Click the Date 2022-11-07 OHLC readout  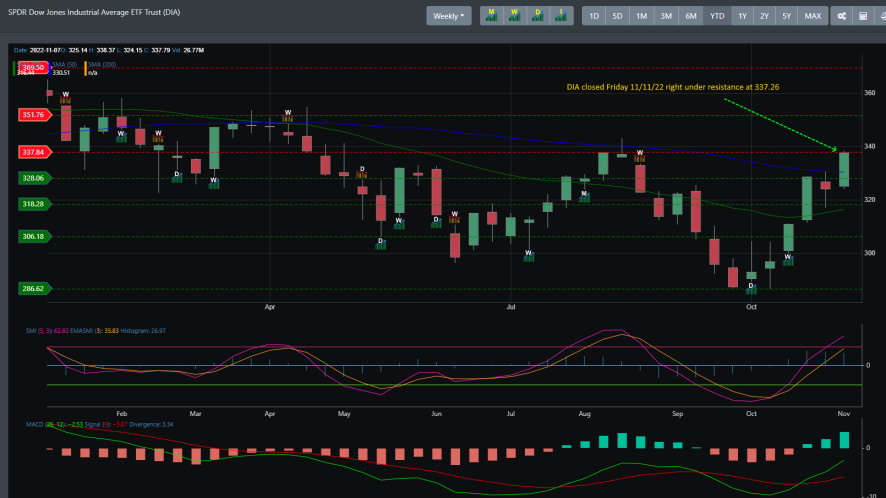tap(109, 50)
